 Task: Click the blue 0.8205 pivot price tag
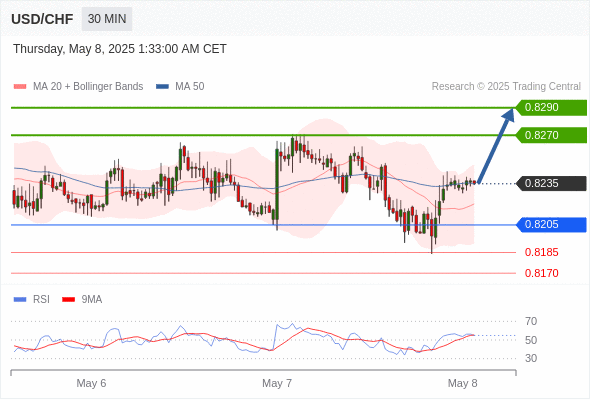[551, 225]
